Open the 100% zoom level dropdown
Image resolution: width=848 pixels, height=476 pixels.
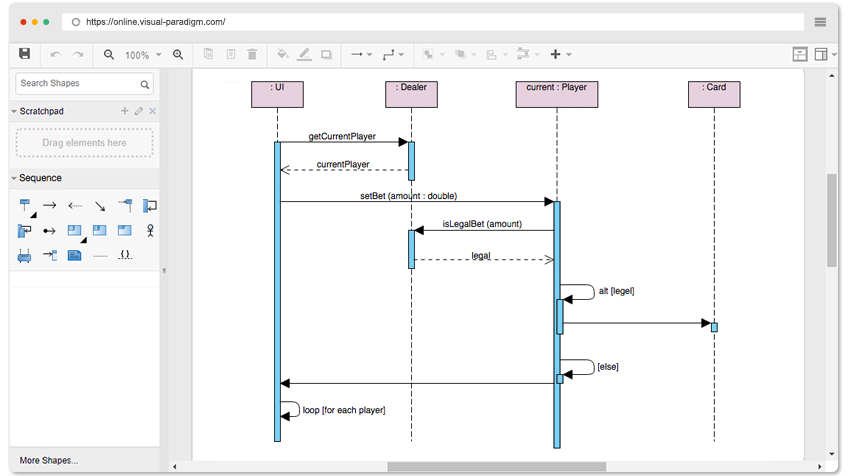click(143, 55)
